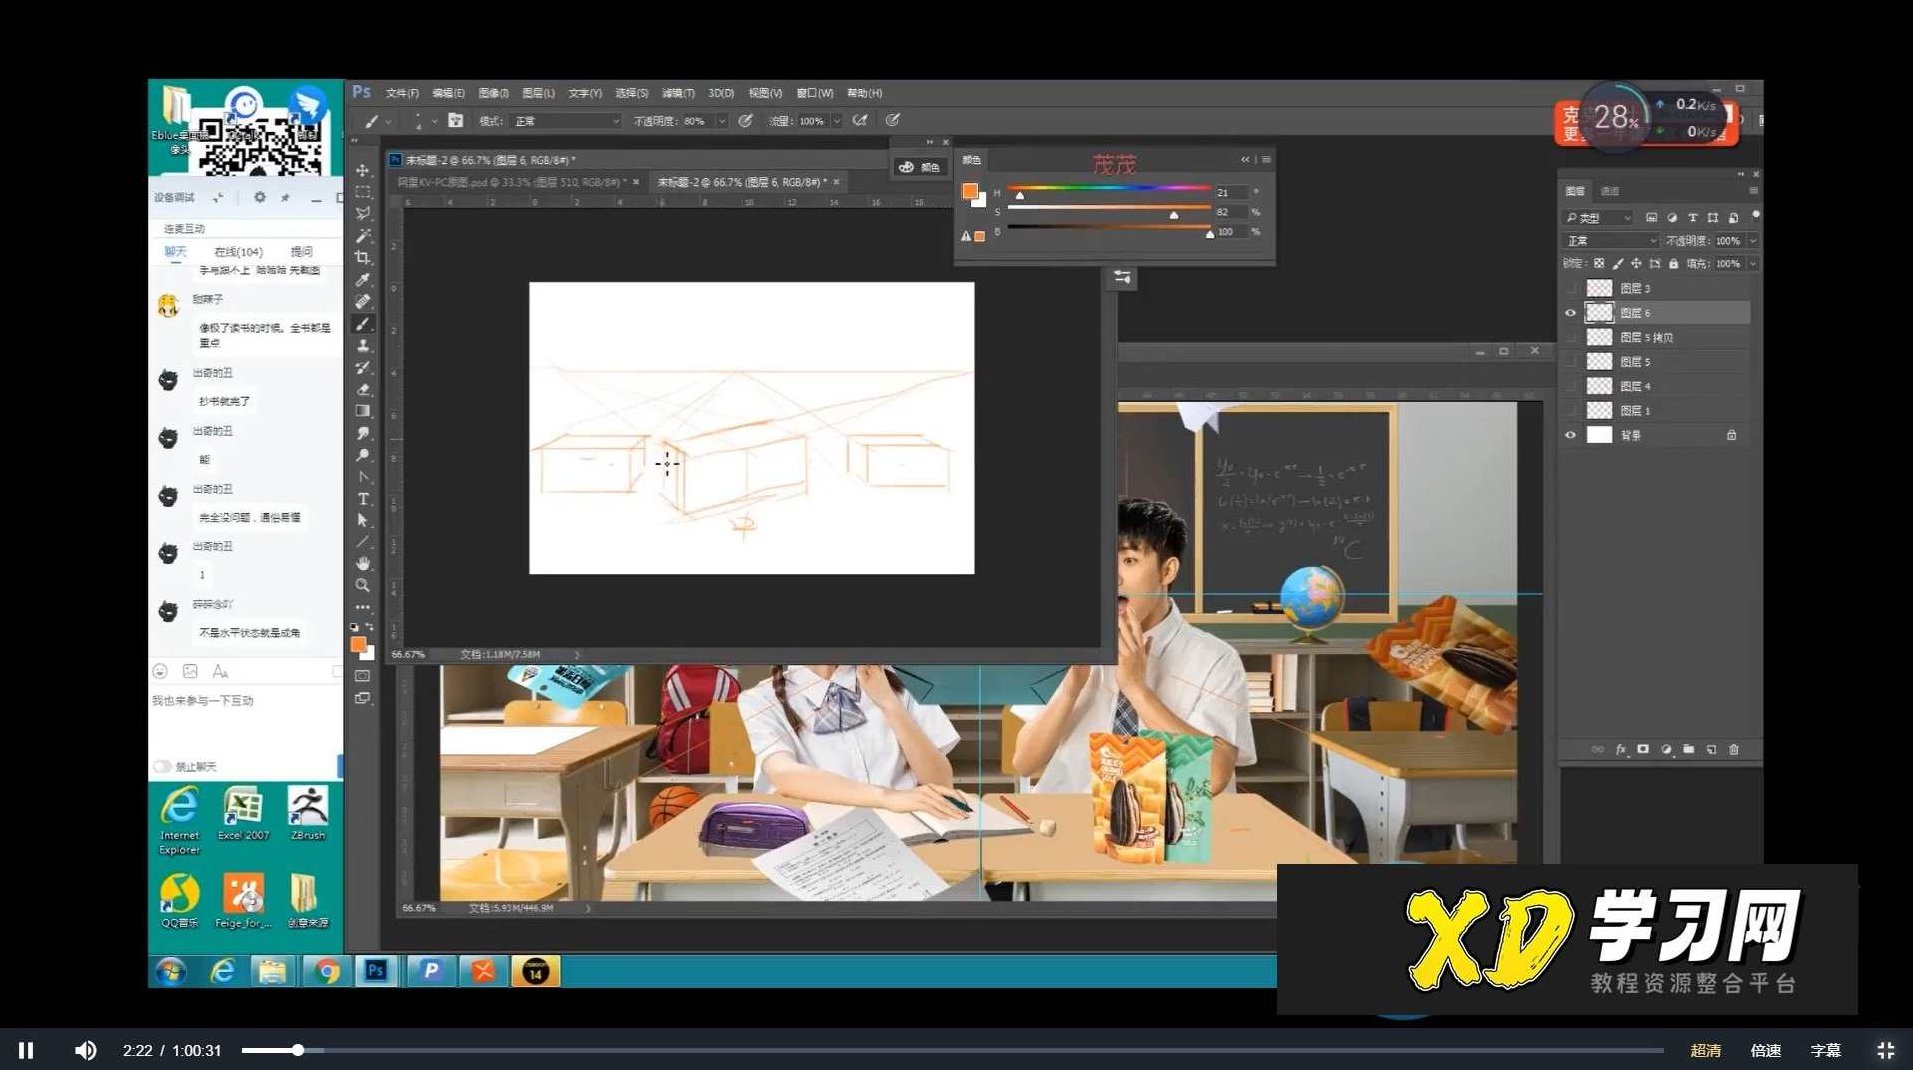Open the 文件(F) menu

pyautogui.click(x=402, y=93)
